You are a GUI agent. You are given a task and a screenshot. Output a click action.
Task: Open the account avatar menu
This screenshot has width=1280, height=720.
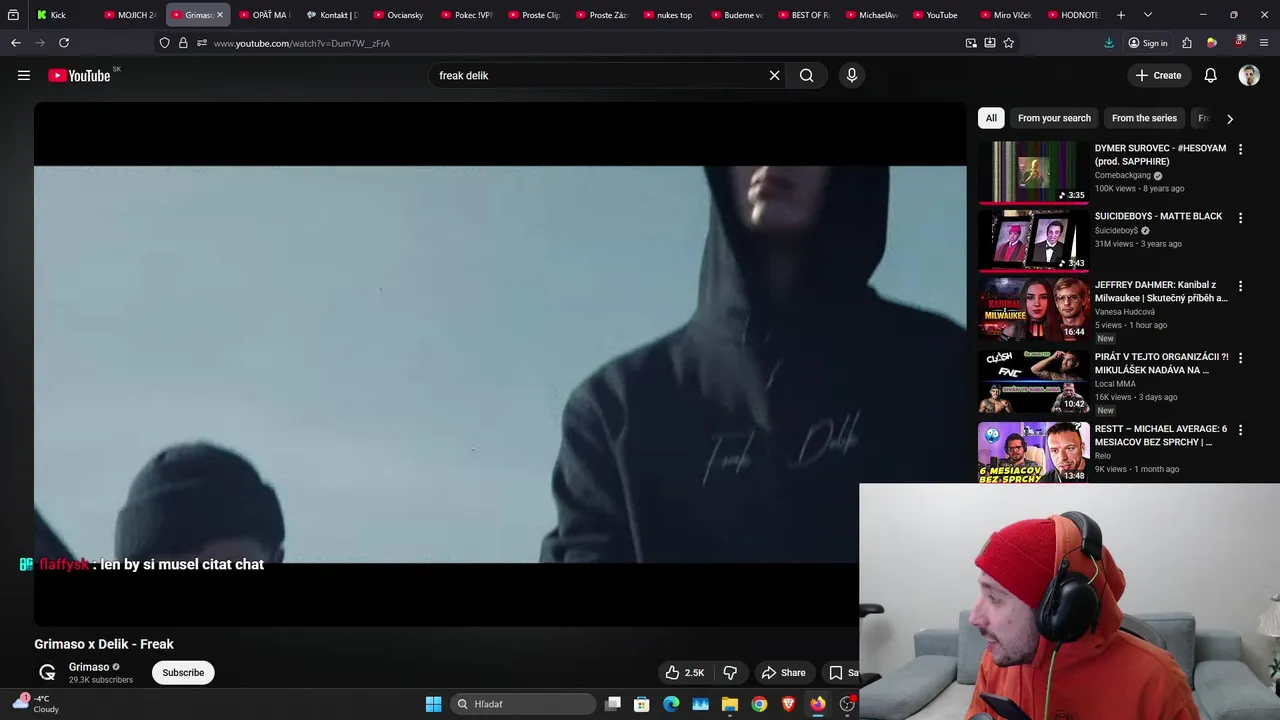1249,75
